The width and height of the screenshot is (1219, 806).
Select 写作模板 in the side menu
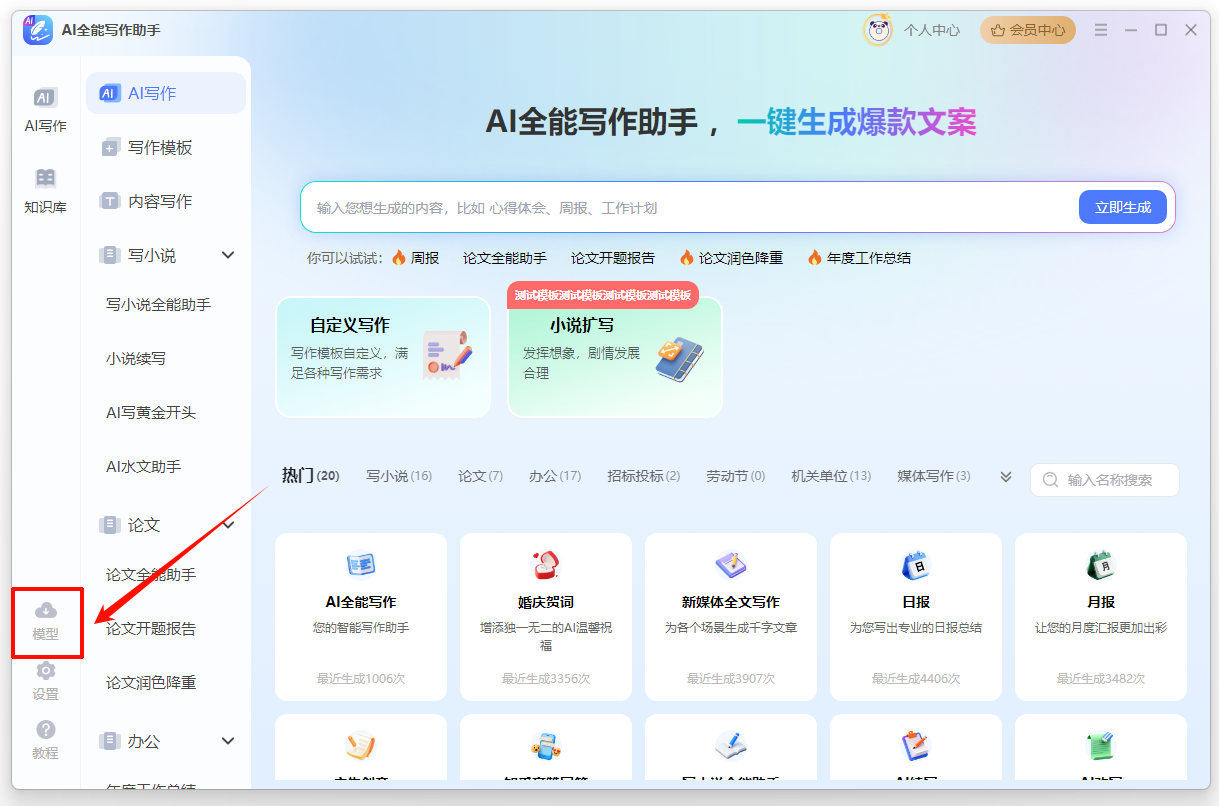[x=160, y=148]
